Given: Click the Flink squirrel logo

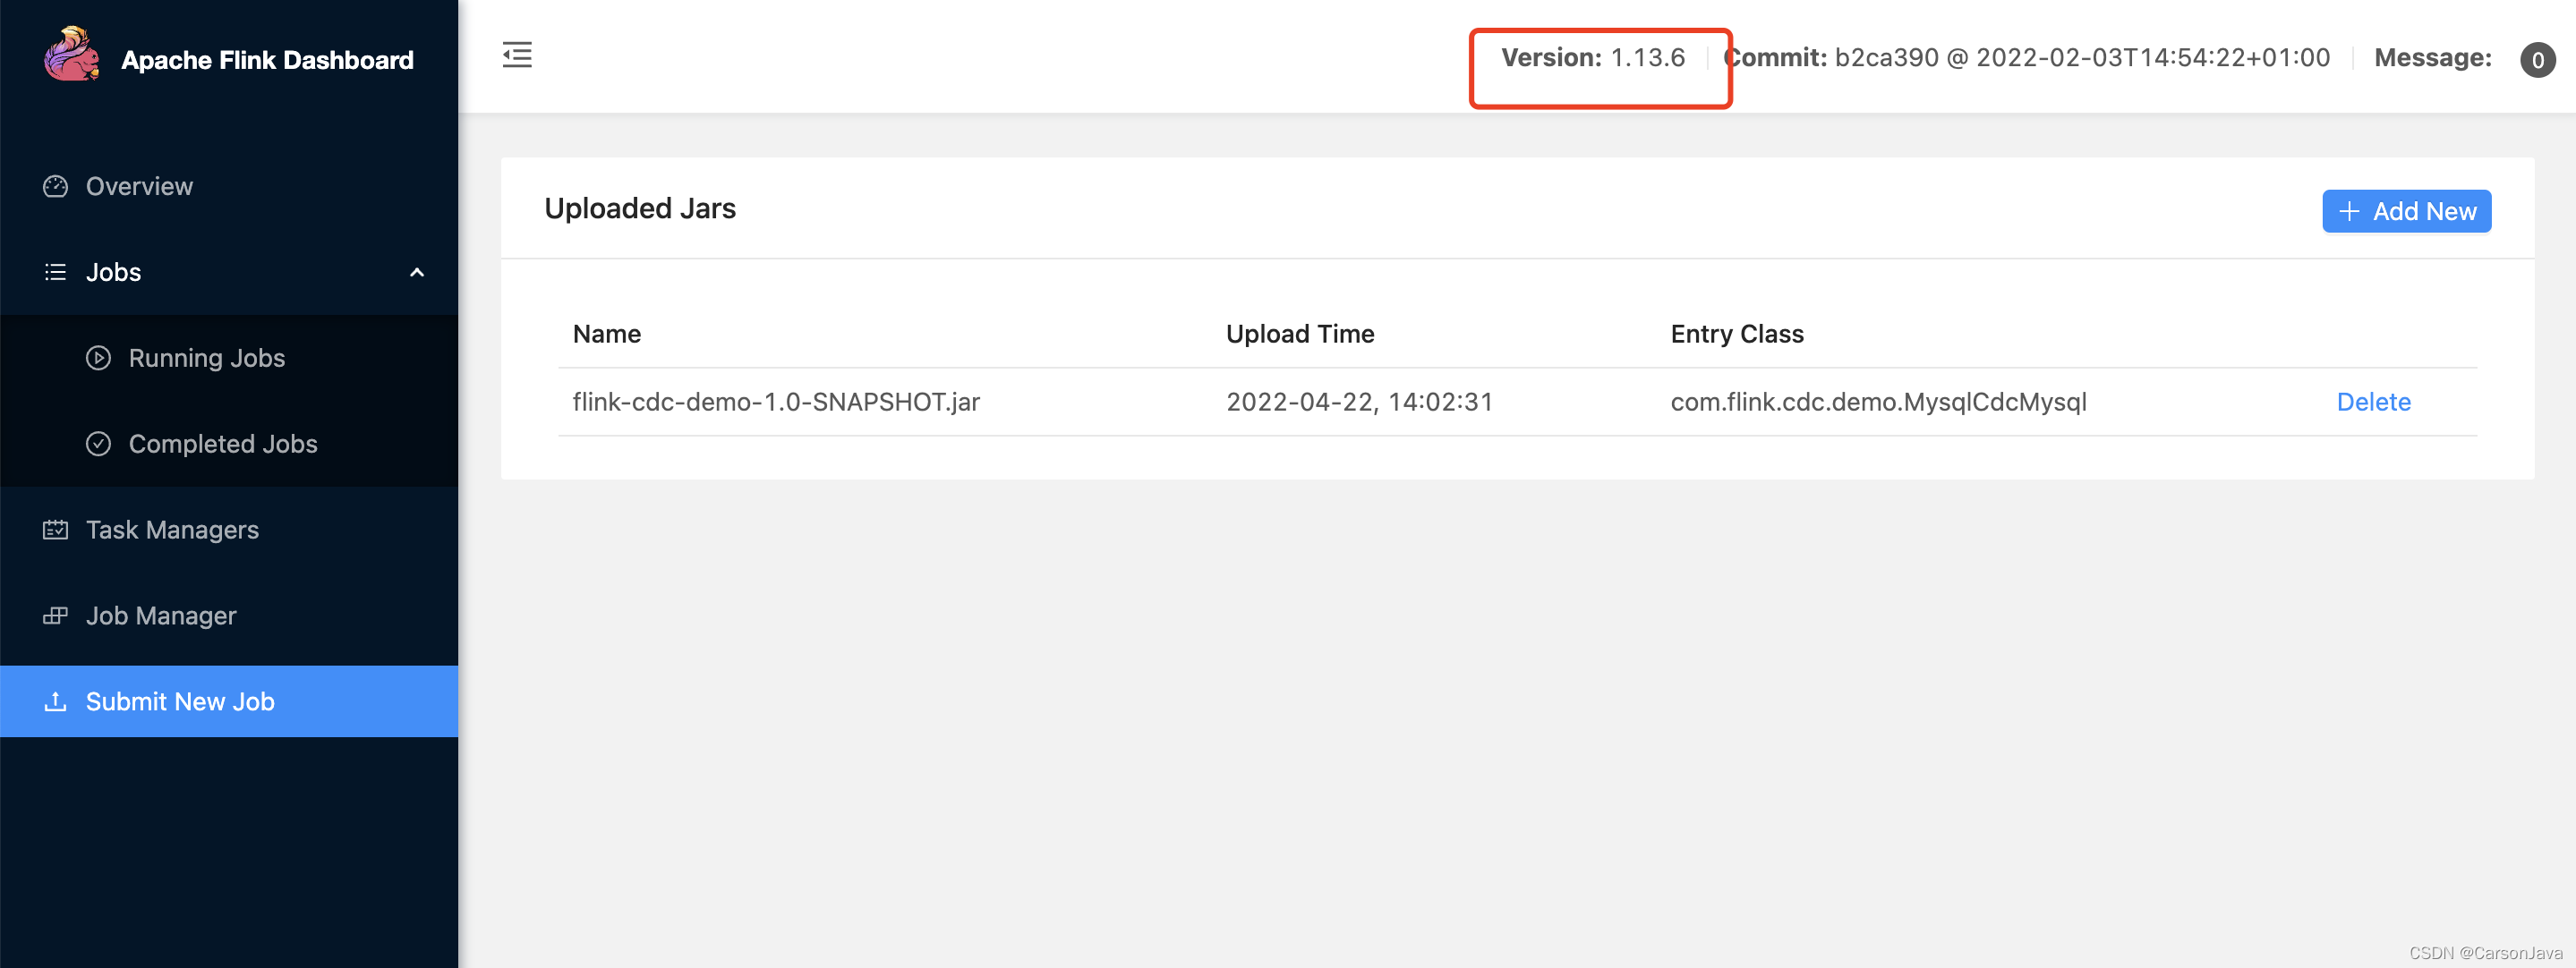Looking at the screenshot, I should [x=72, y=55].
